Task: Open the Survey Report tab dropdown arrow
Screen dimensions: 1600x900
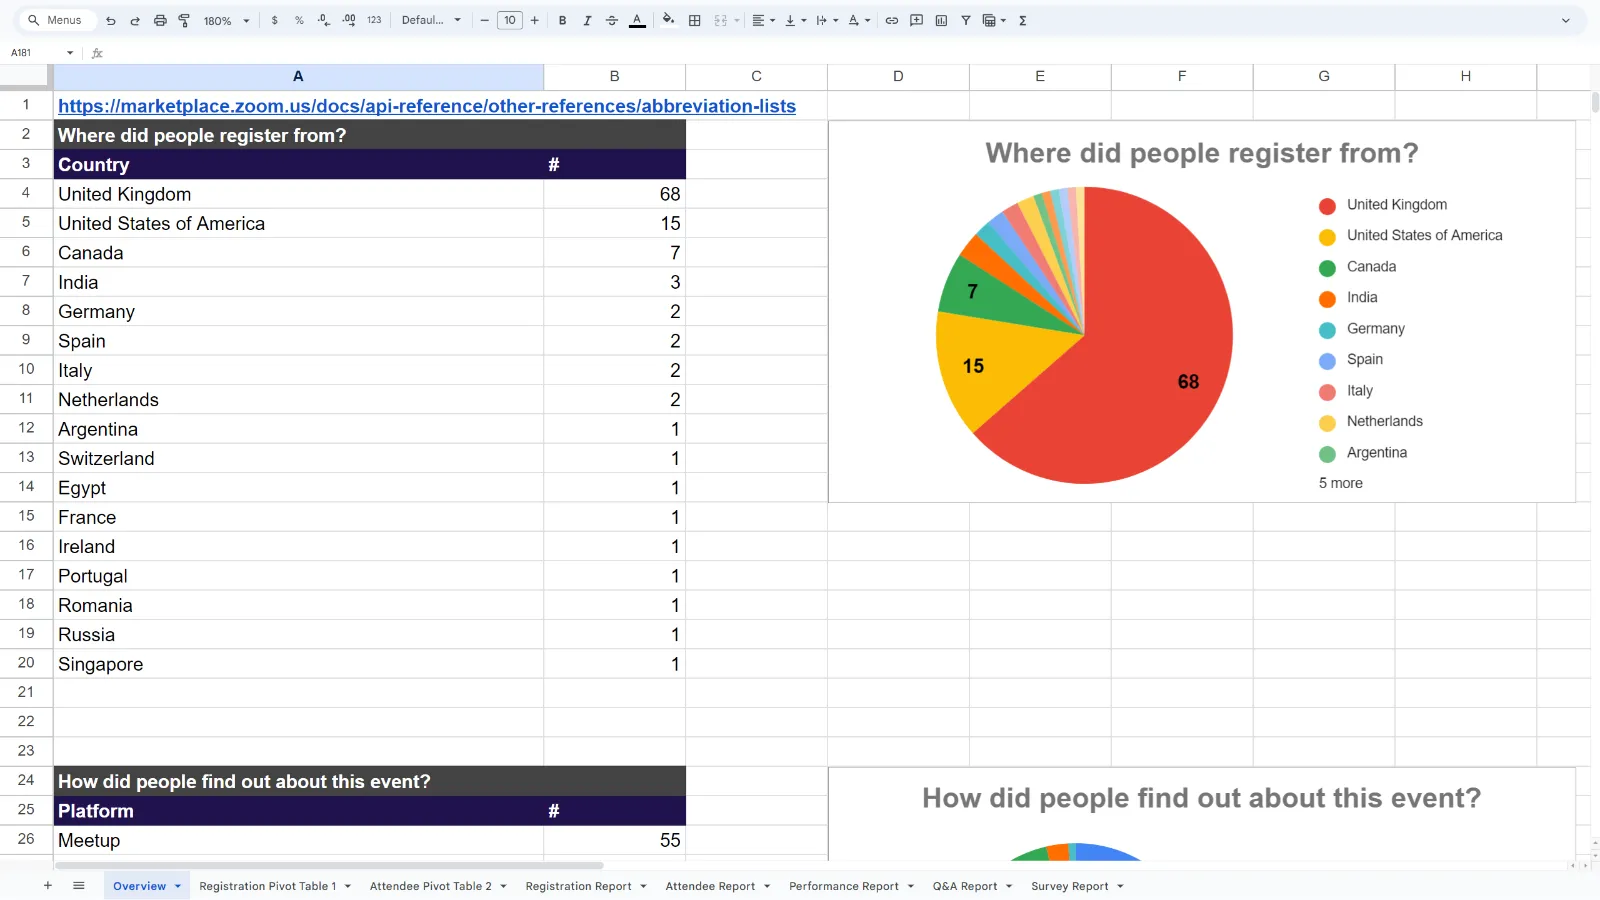Action: point(1120,886)
